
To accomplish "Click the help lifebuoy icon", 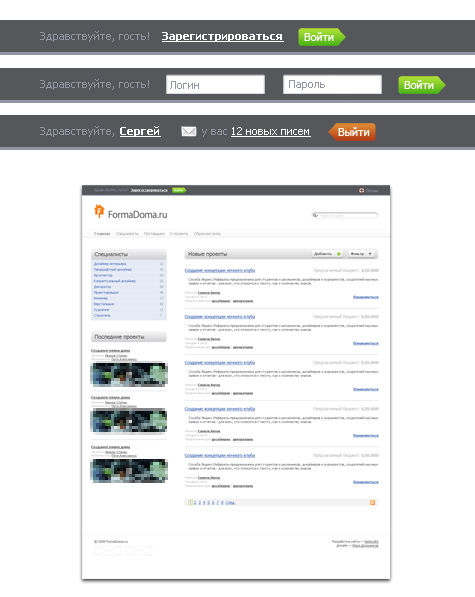I will click(361, 190).
